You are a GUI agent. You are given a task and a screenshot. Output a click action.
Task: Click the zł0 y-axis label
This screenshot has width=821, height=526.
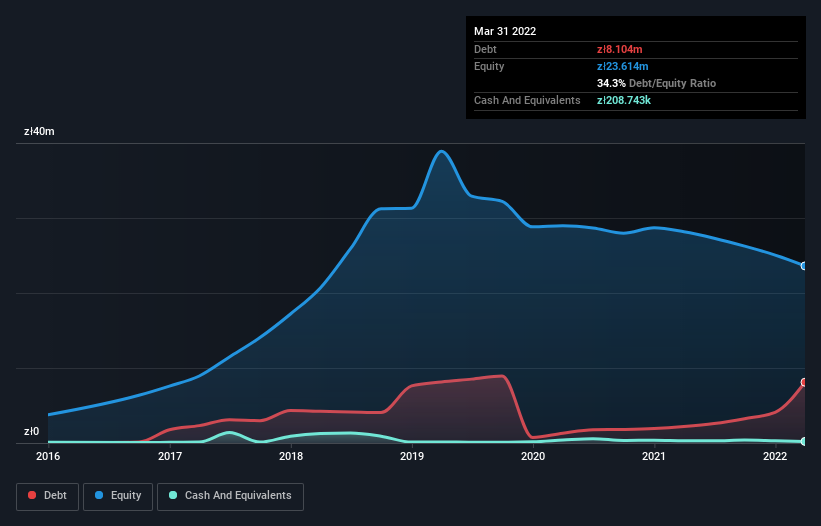[31, 431]
